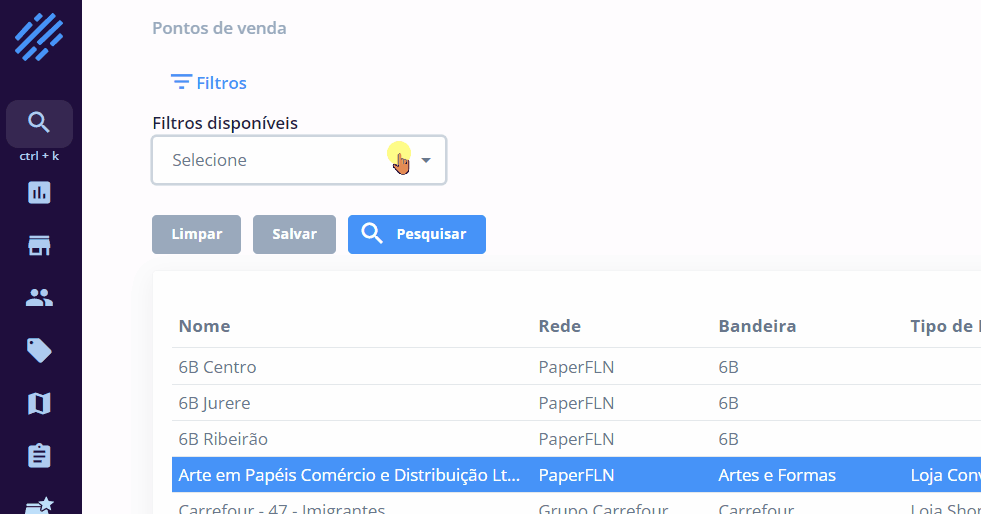This screenshot has width=981, height=514.
Task: Select the Carrefour - 47 - Imigrantes row
Action: pos(576,504)
